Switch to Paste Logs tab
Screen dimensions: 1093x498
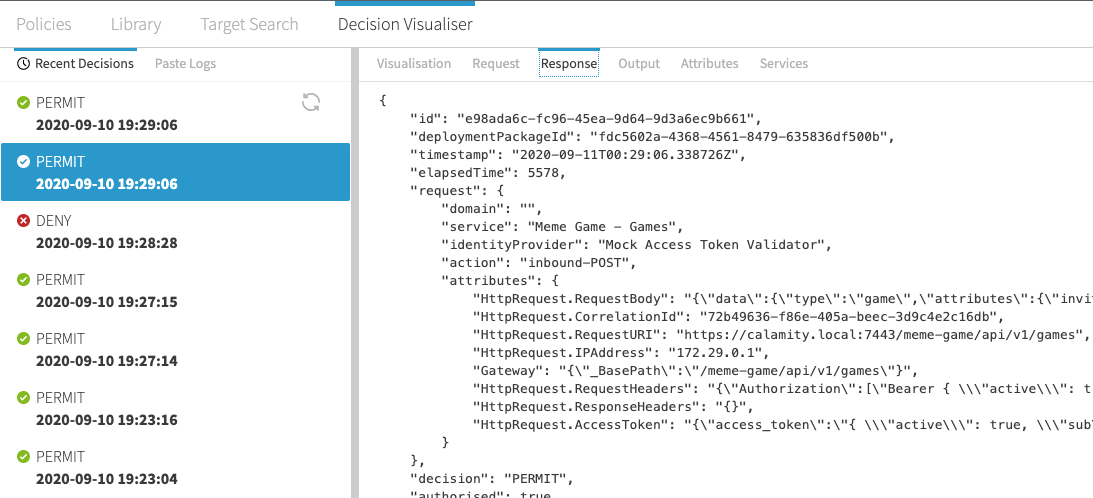pos(185,64)
